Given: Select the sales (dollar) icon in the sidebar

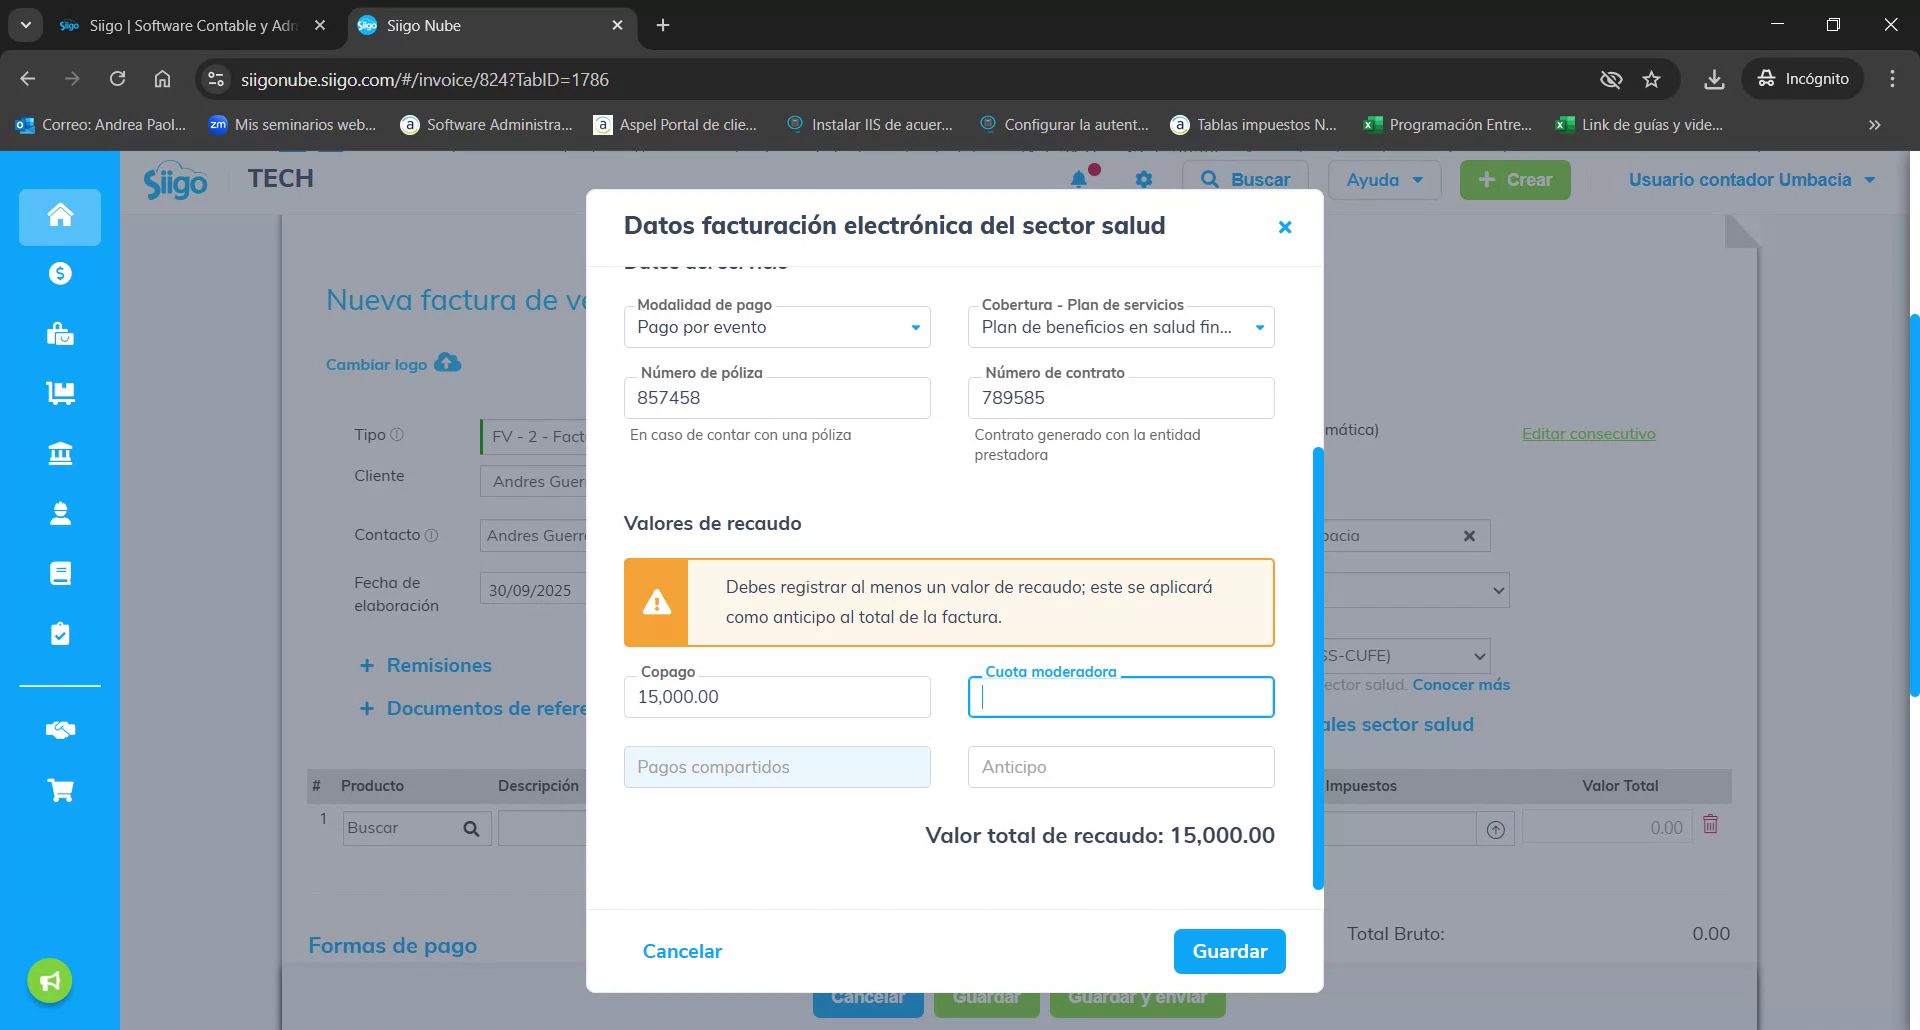Looking at the screenshot, I should pos(59,272).
